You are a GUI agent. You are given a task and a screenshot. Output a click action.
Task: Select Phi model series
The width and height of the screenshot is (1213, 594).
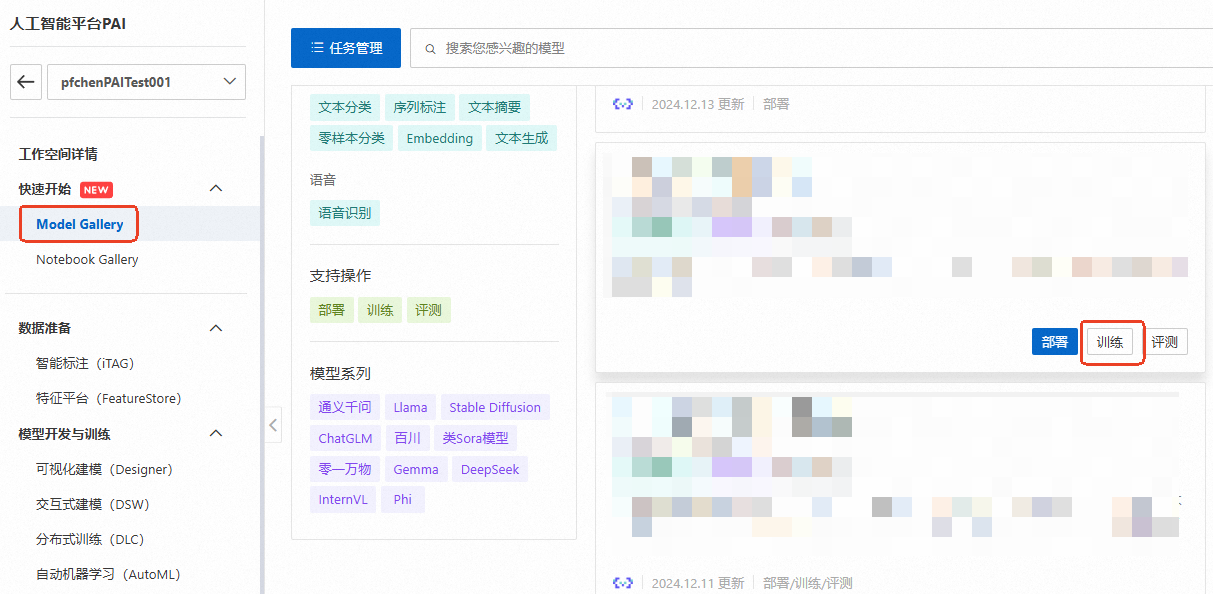pos(403,499)
